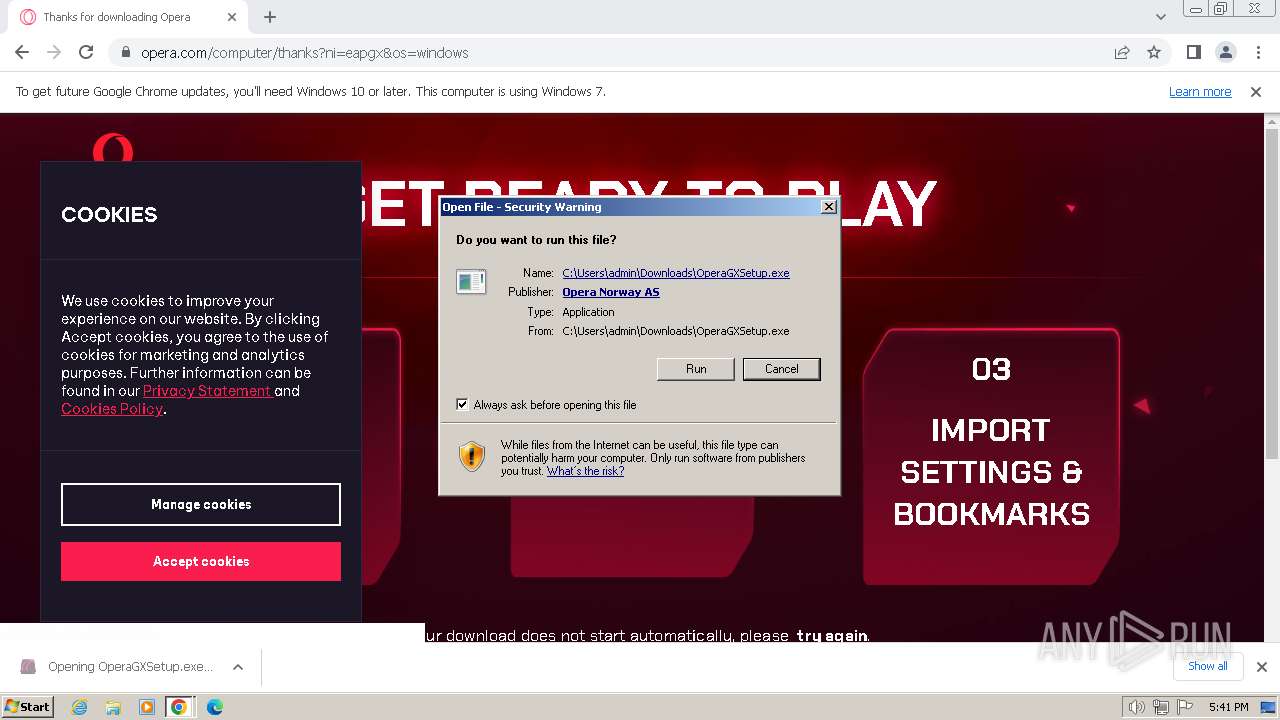Share this page via share icon

[x=1122, y=52]
